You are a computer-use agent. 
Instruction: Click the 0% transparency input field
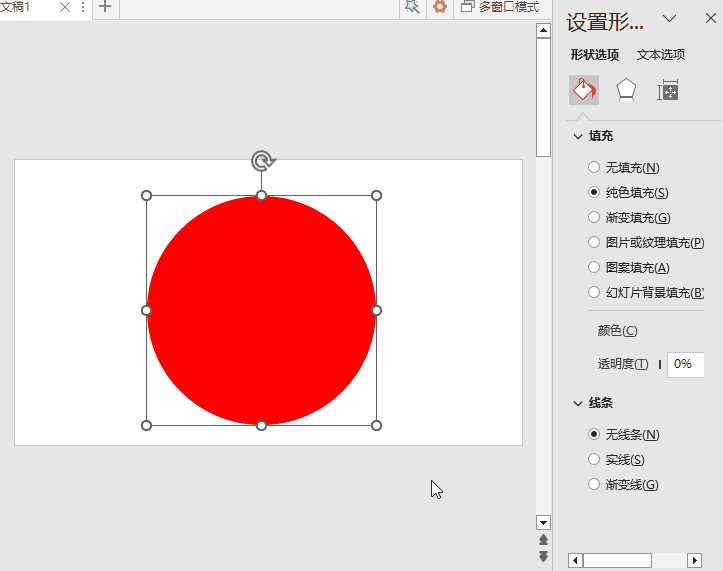(x=685, y=365)
